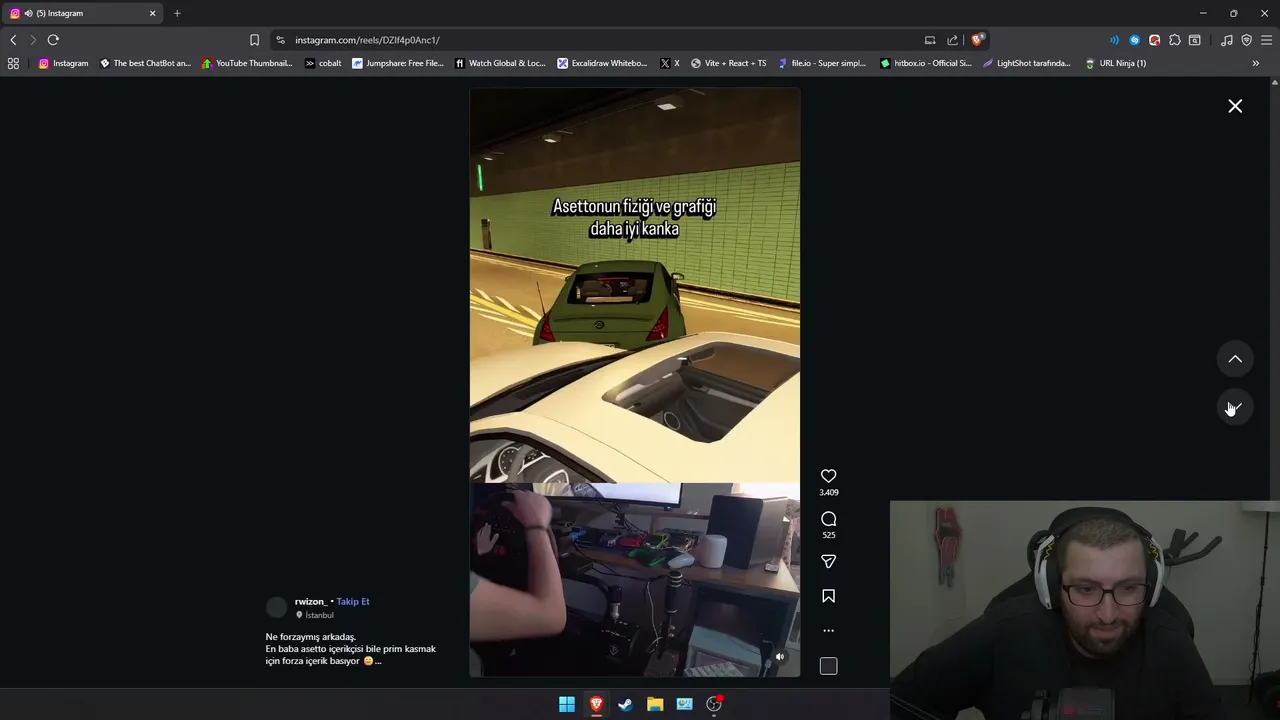The image size is (1280, 720).
Task: Open the LightShot bookmark
Action: point(1026,63)
